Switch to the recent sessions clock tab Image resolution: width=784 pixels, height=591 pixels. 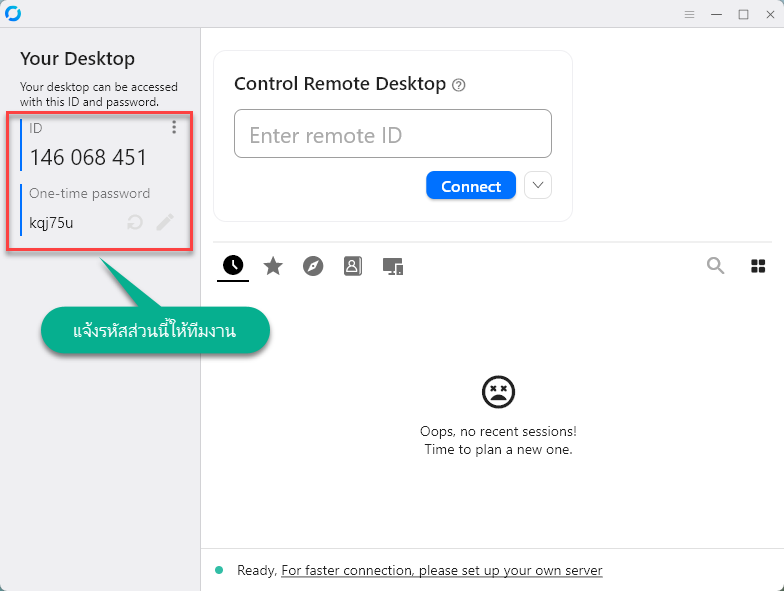click(x=232, y=265)
